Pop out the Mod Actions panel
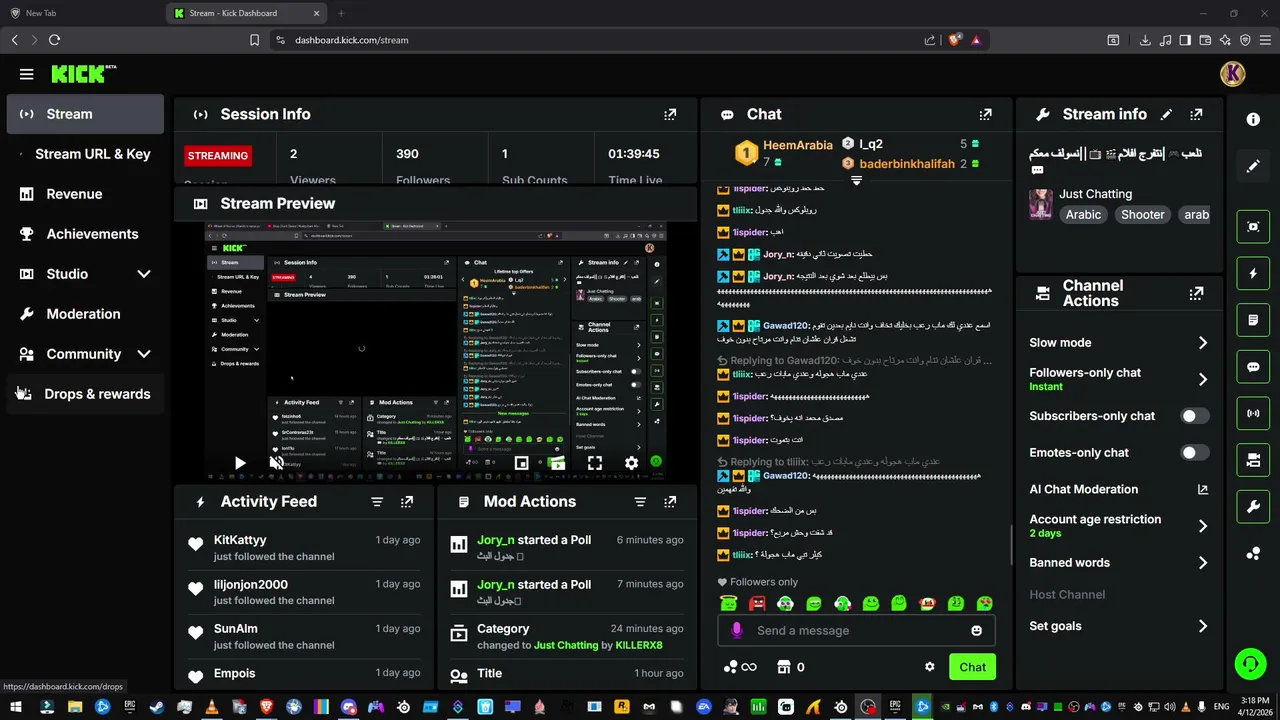Screen dimensions: 1280x720 [670, 502]
